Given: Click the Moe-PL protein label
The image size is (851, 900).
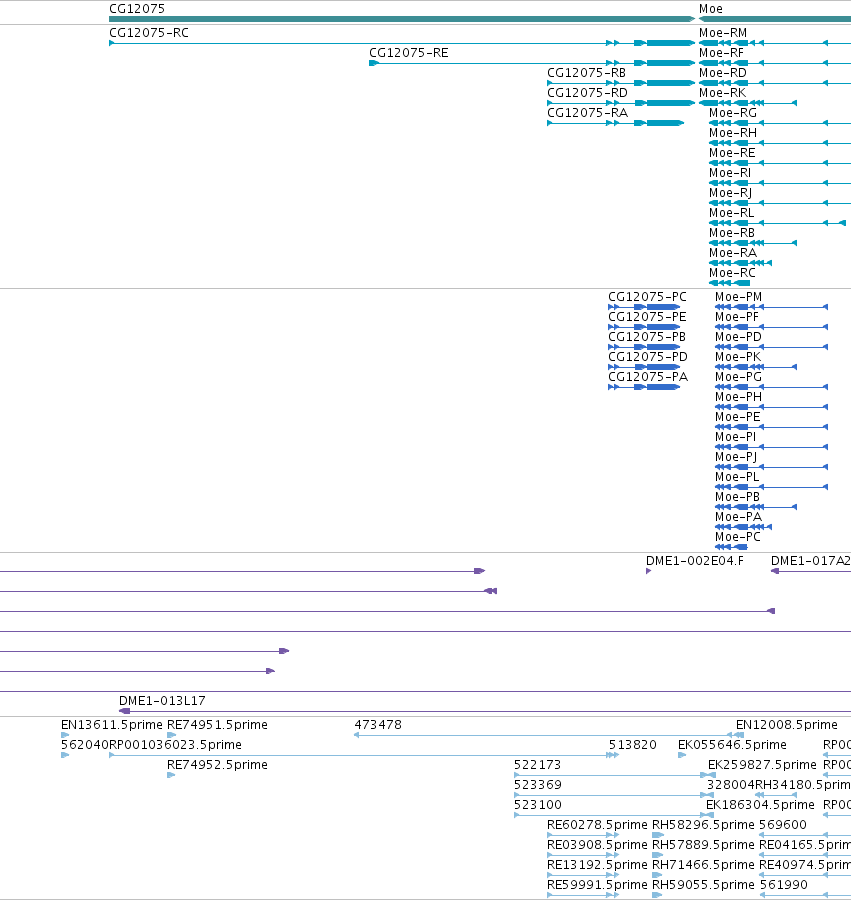Looking at the screenshot, I should [x=737, y=477].
